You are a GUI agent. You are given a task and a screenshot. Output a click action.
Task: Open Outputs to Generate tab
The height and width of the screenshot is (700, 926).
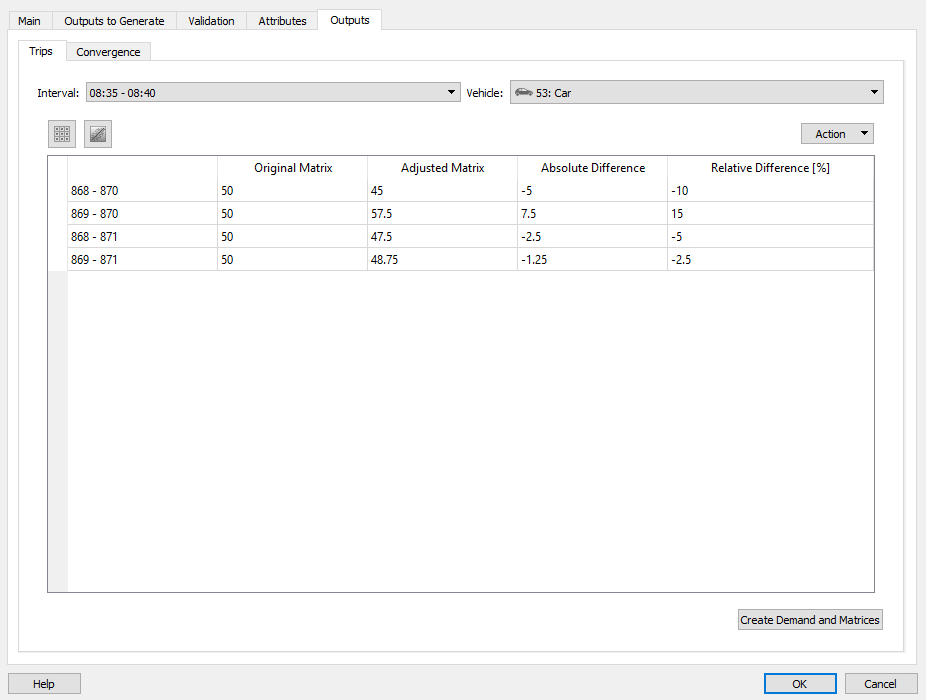click(x=114, y=21)
